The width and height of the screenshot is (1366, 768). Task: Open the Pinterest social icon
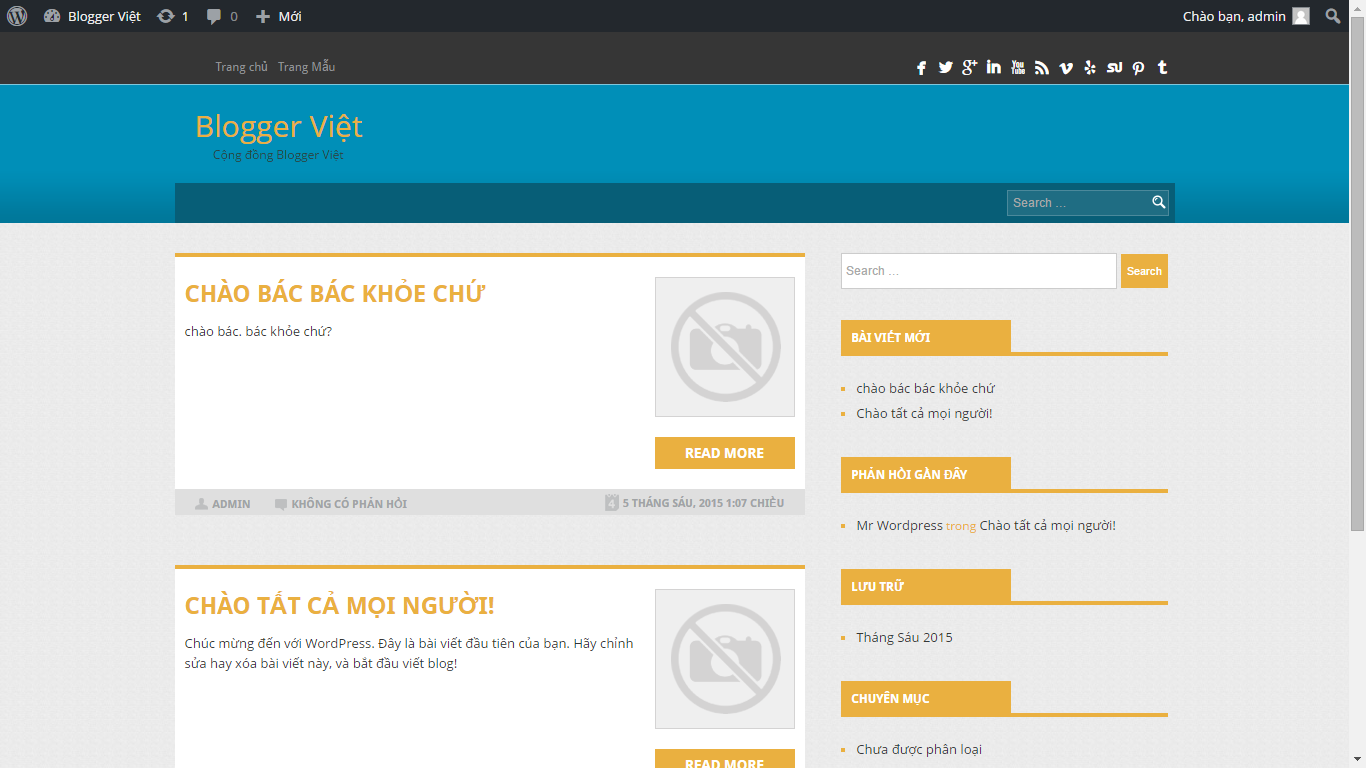pos(1138,68)
